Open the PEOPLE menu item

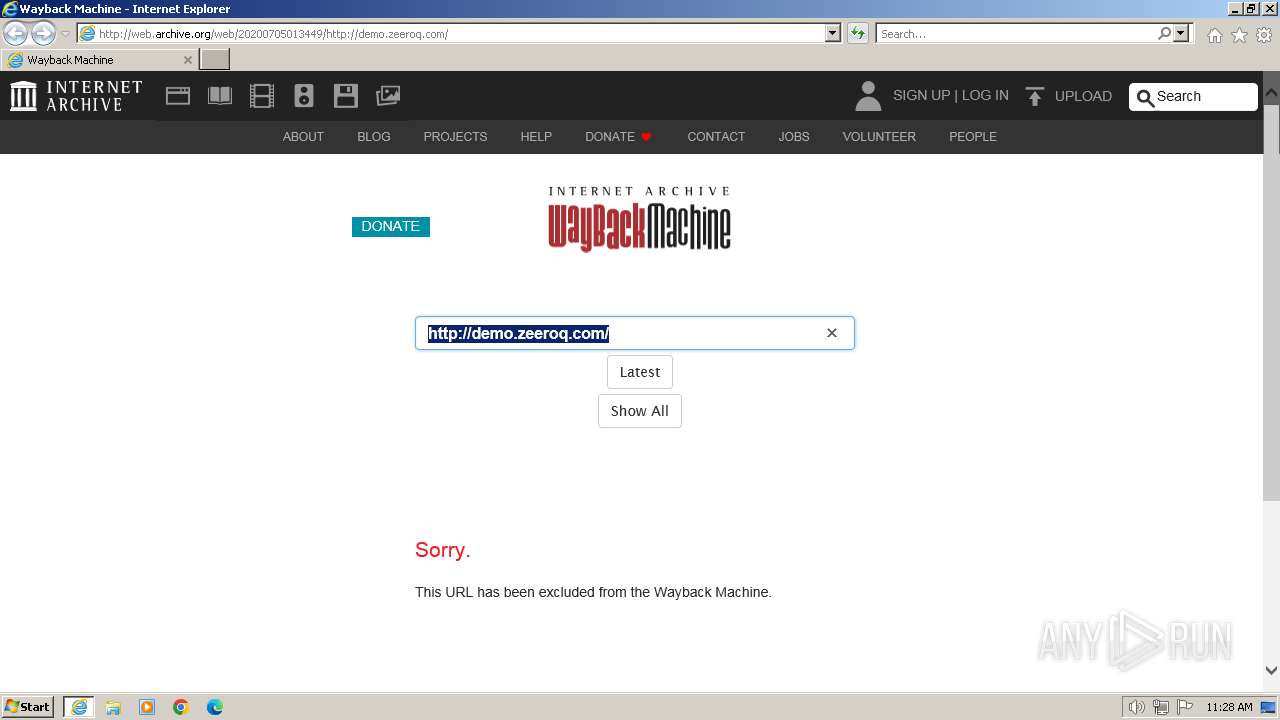973,137
